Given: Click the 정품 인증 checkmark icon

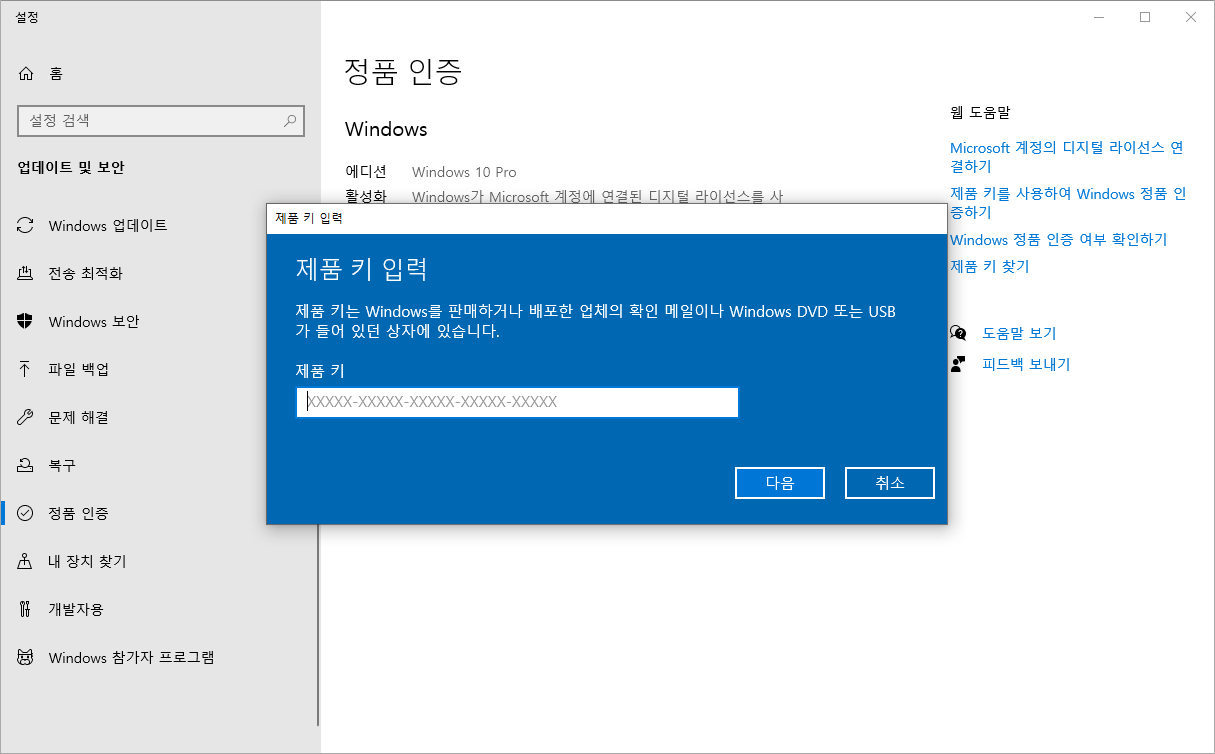Looking at the screenshot, I should (x=26, y=513).
